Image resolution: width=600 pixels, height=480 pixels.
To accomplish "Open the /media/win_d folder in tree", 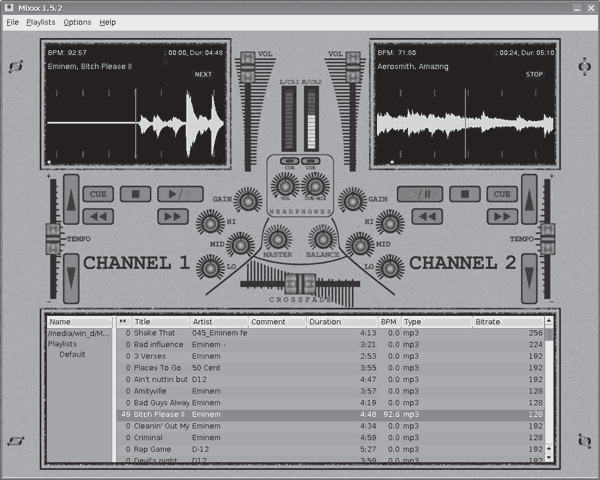I will point(78,333).
